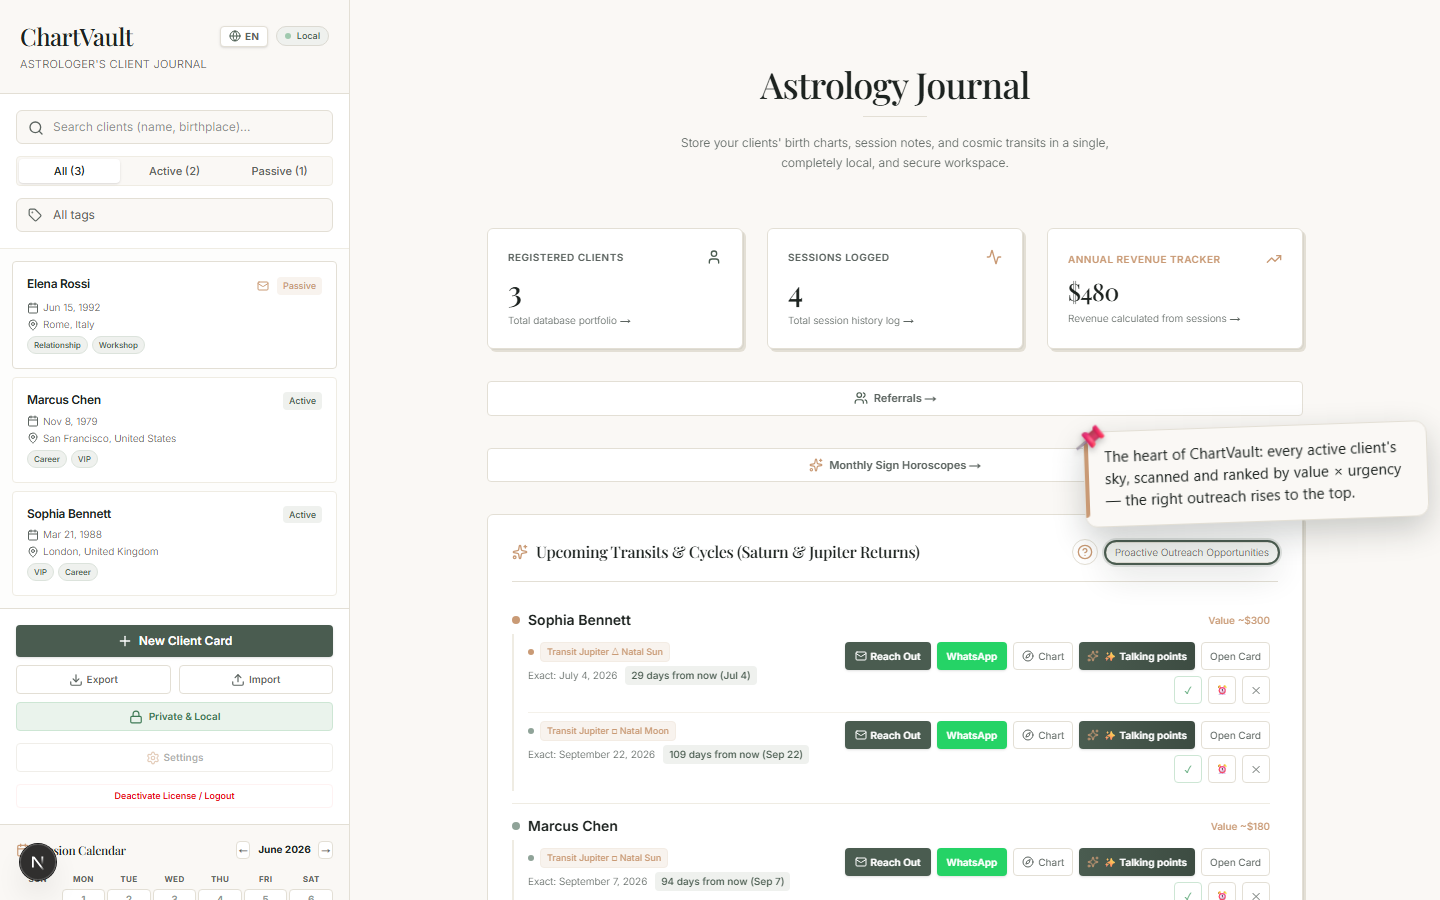Screen dimensions: 1440x900
Task: Expand the Referrals section
Action: point(895,398)
